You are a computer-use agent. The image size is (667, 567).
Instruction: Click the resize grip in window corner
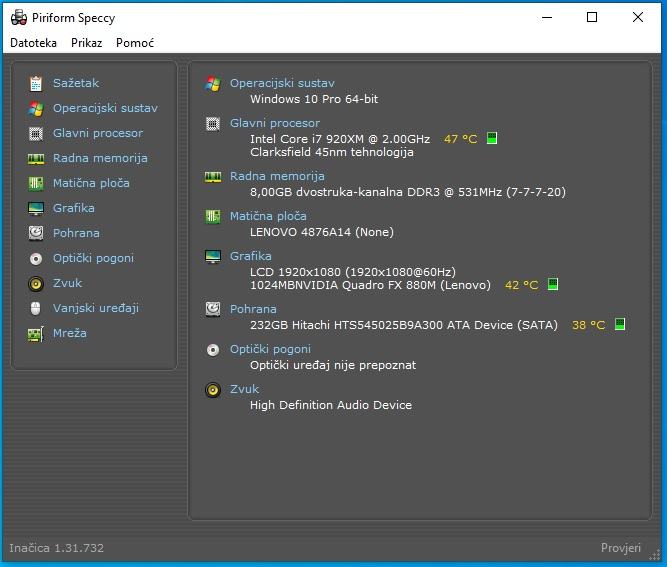click(x=655, y=555)
